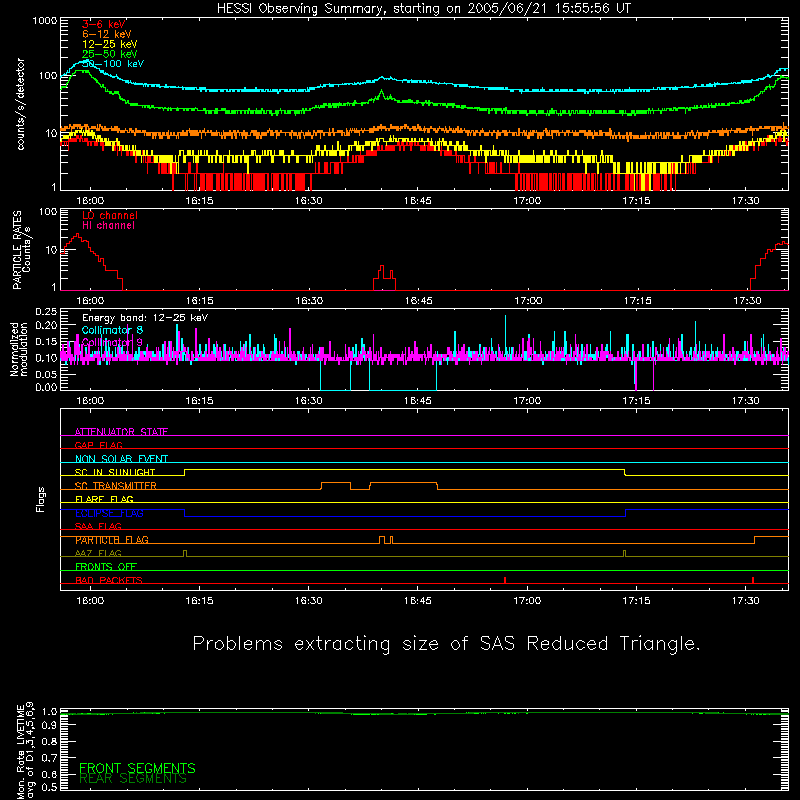
Task: Click the BAD PACKETS marker near 17:00
Action: pos(505,580)
